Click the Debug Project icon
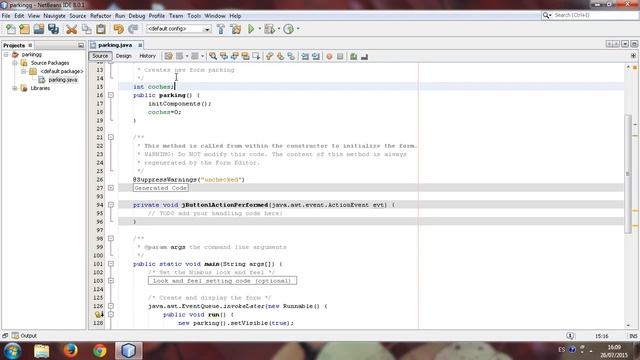640x360 pixels. click(269, 29)
